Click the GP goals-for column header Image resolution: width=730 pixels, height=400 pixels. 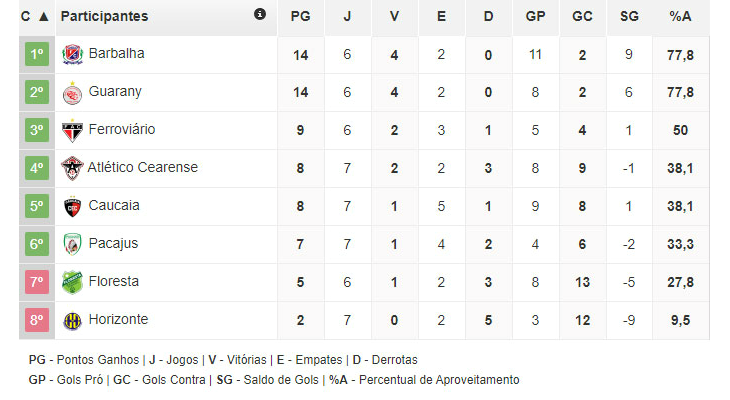tap(535, 16)
